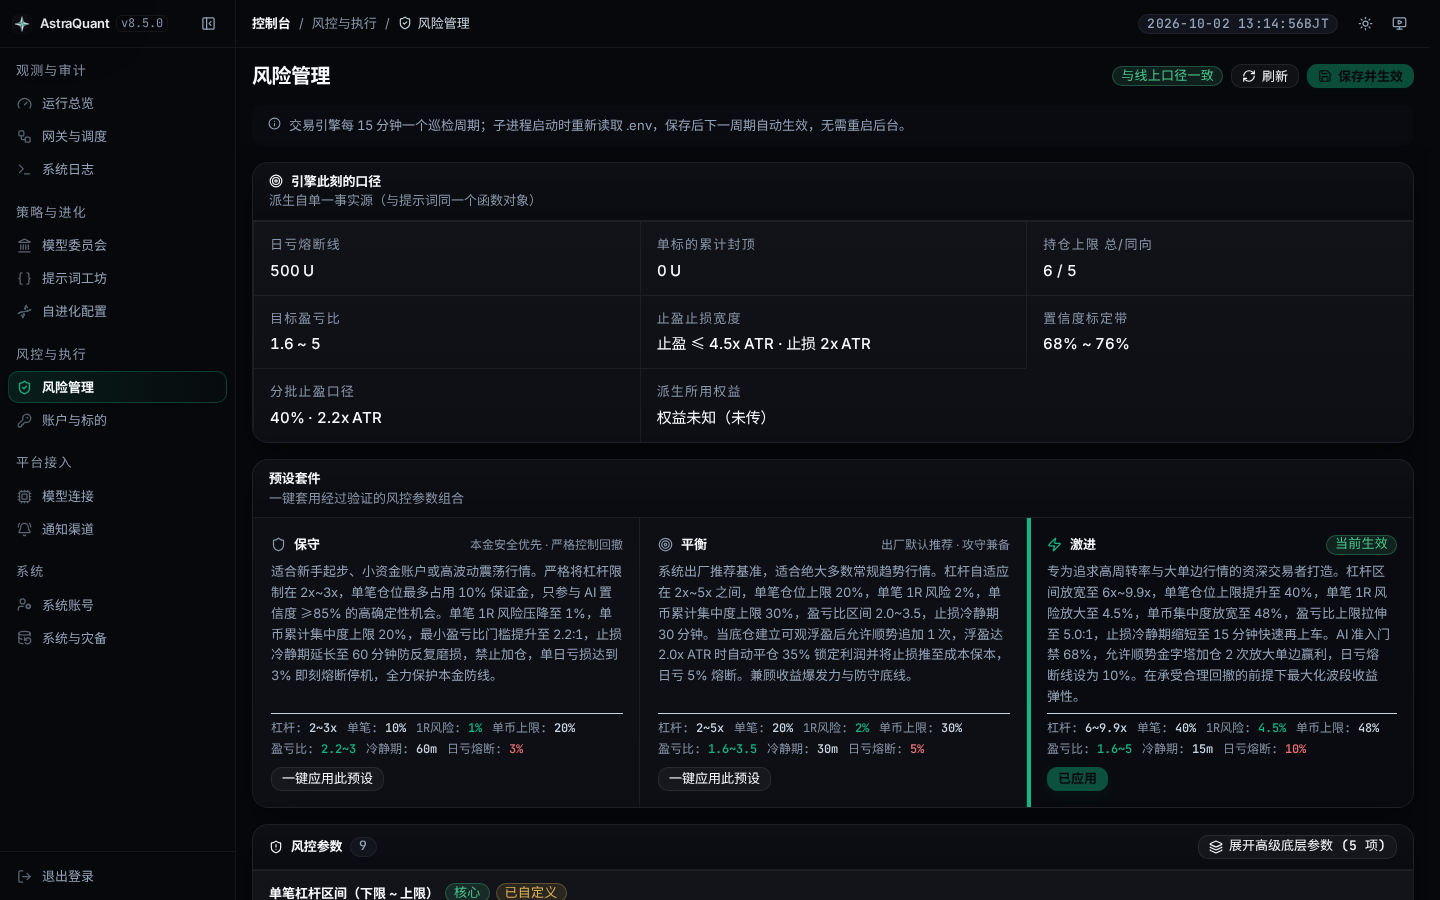Screen dimensions: 1440x900
Task: Click the version label v8.5.0
Action: click(142, 23)
